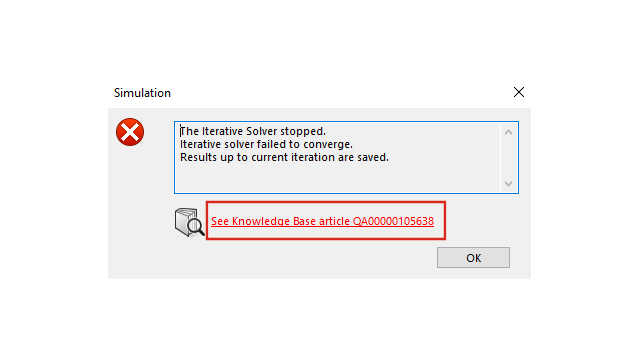This screenshot has height=360, width=640.
Task: Open Knowledge Base article QA00000105638 link
Action: (322, 221)
